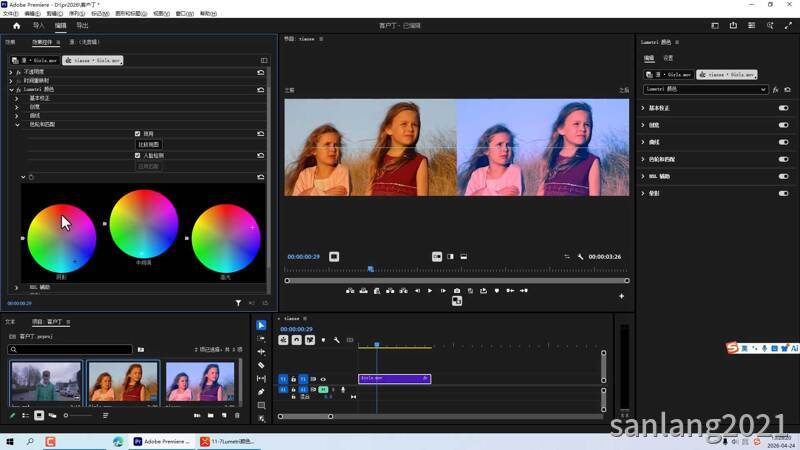
Task: Step back one frame in program monitor
Action: [417, 291]
